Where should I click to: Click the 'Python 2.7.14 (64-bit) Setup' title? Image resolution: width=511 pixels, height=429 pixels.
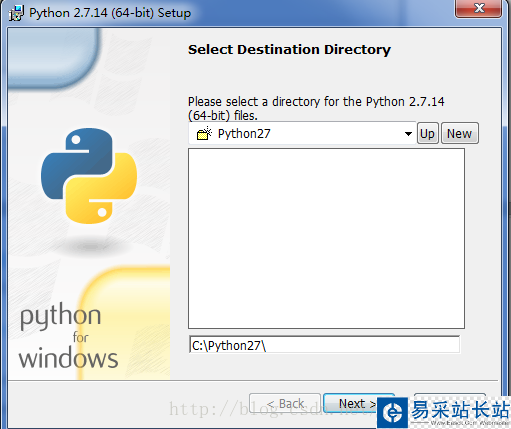pos(110,13)
